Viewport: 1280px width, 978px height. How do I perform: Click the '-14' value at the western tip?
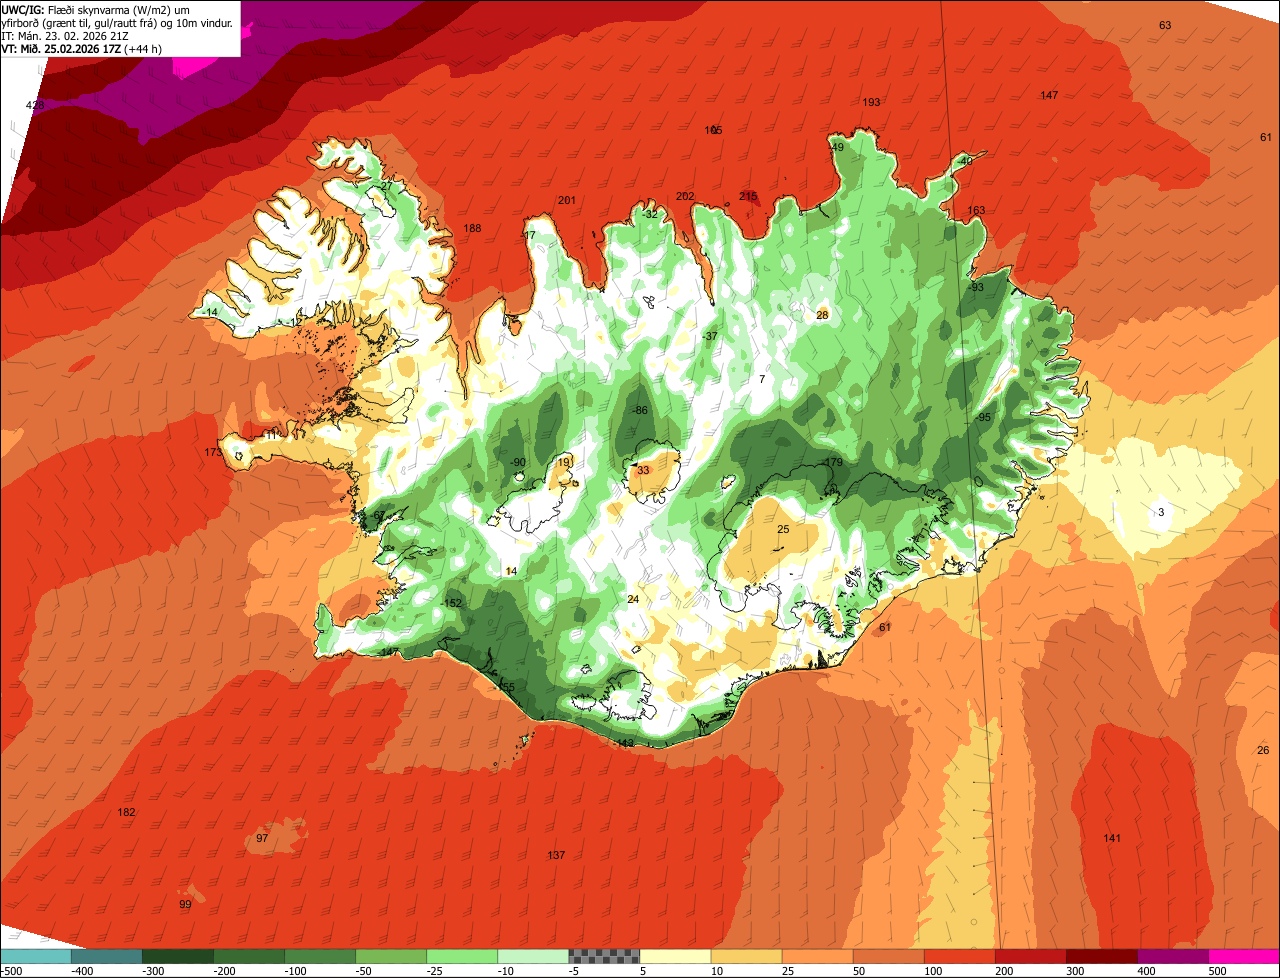coord(209,312)
